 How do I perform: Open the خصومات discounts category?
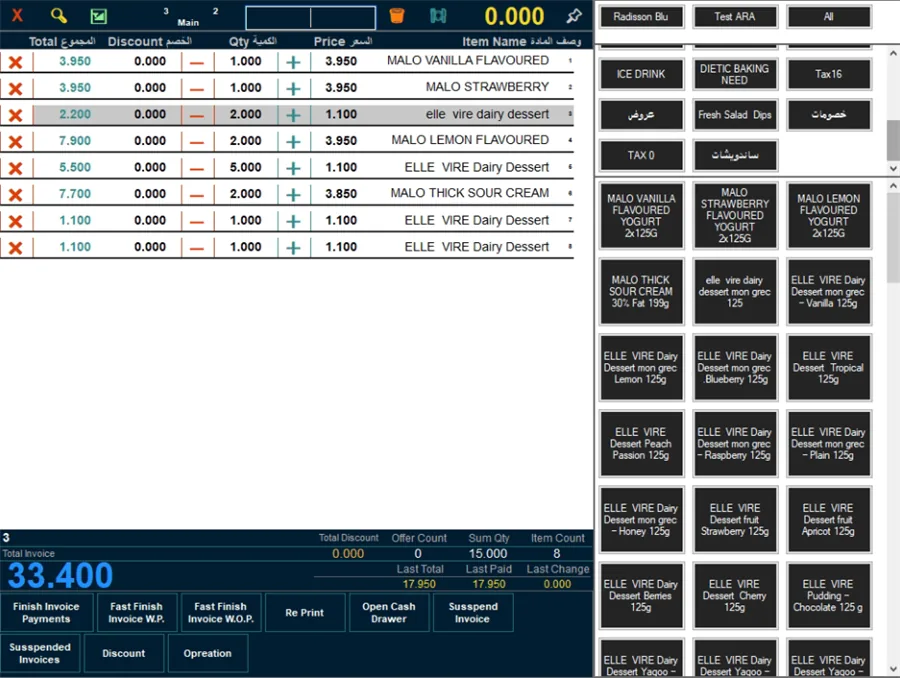tap(828, 115)
